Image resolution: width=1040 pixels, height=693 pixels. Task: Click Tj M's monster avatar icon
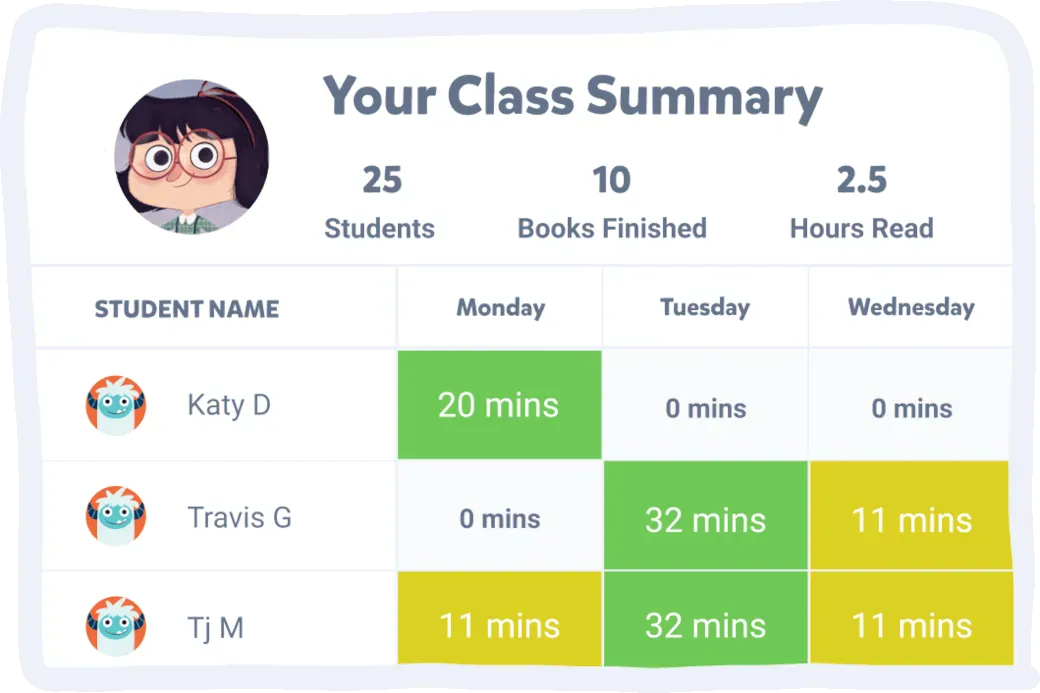116,627
